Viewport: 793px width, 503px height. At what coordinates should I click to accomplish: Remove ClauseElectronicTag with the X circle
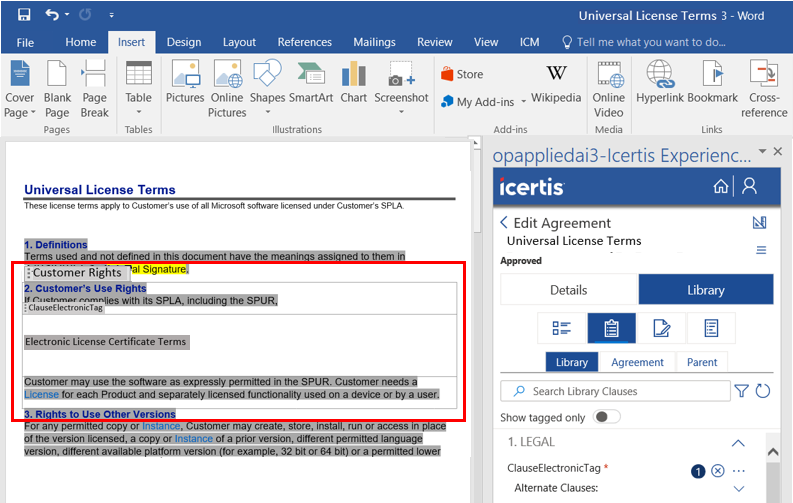coord(717,471)
